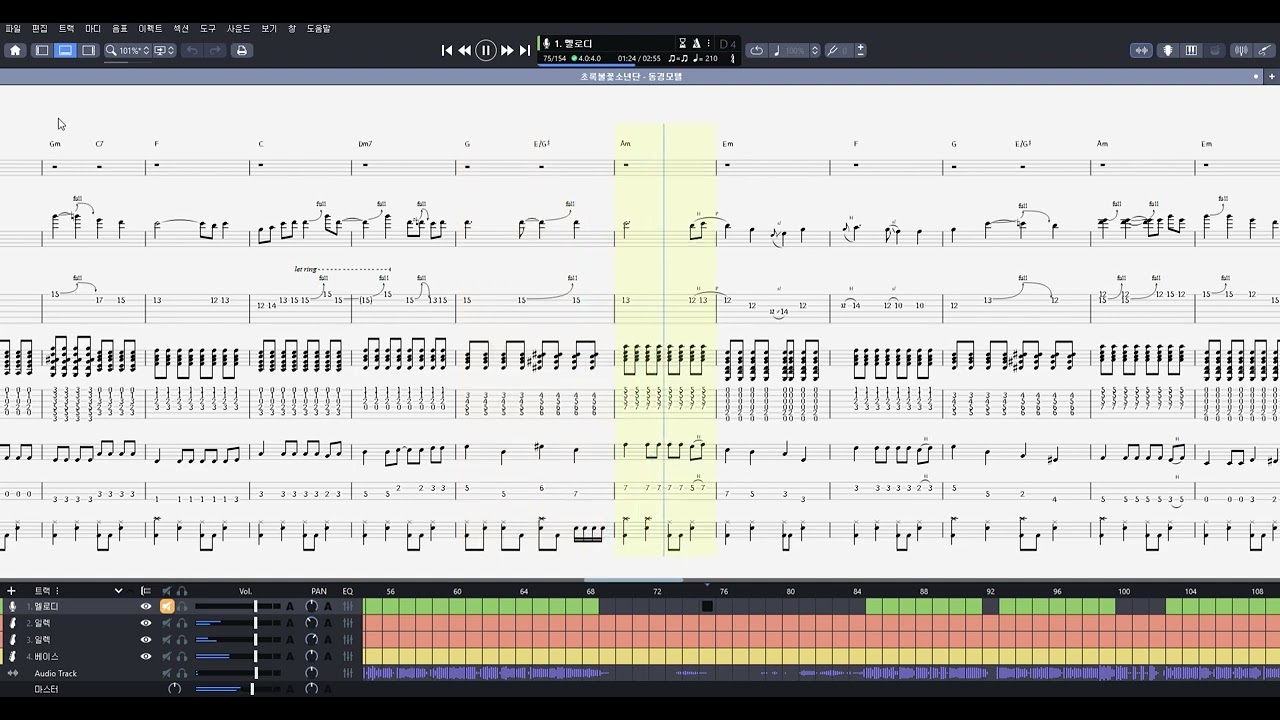
Task: Rewind to the previous bar
Action: pos(465,50)
